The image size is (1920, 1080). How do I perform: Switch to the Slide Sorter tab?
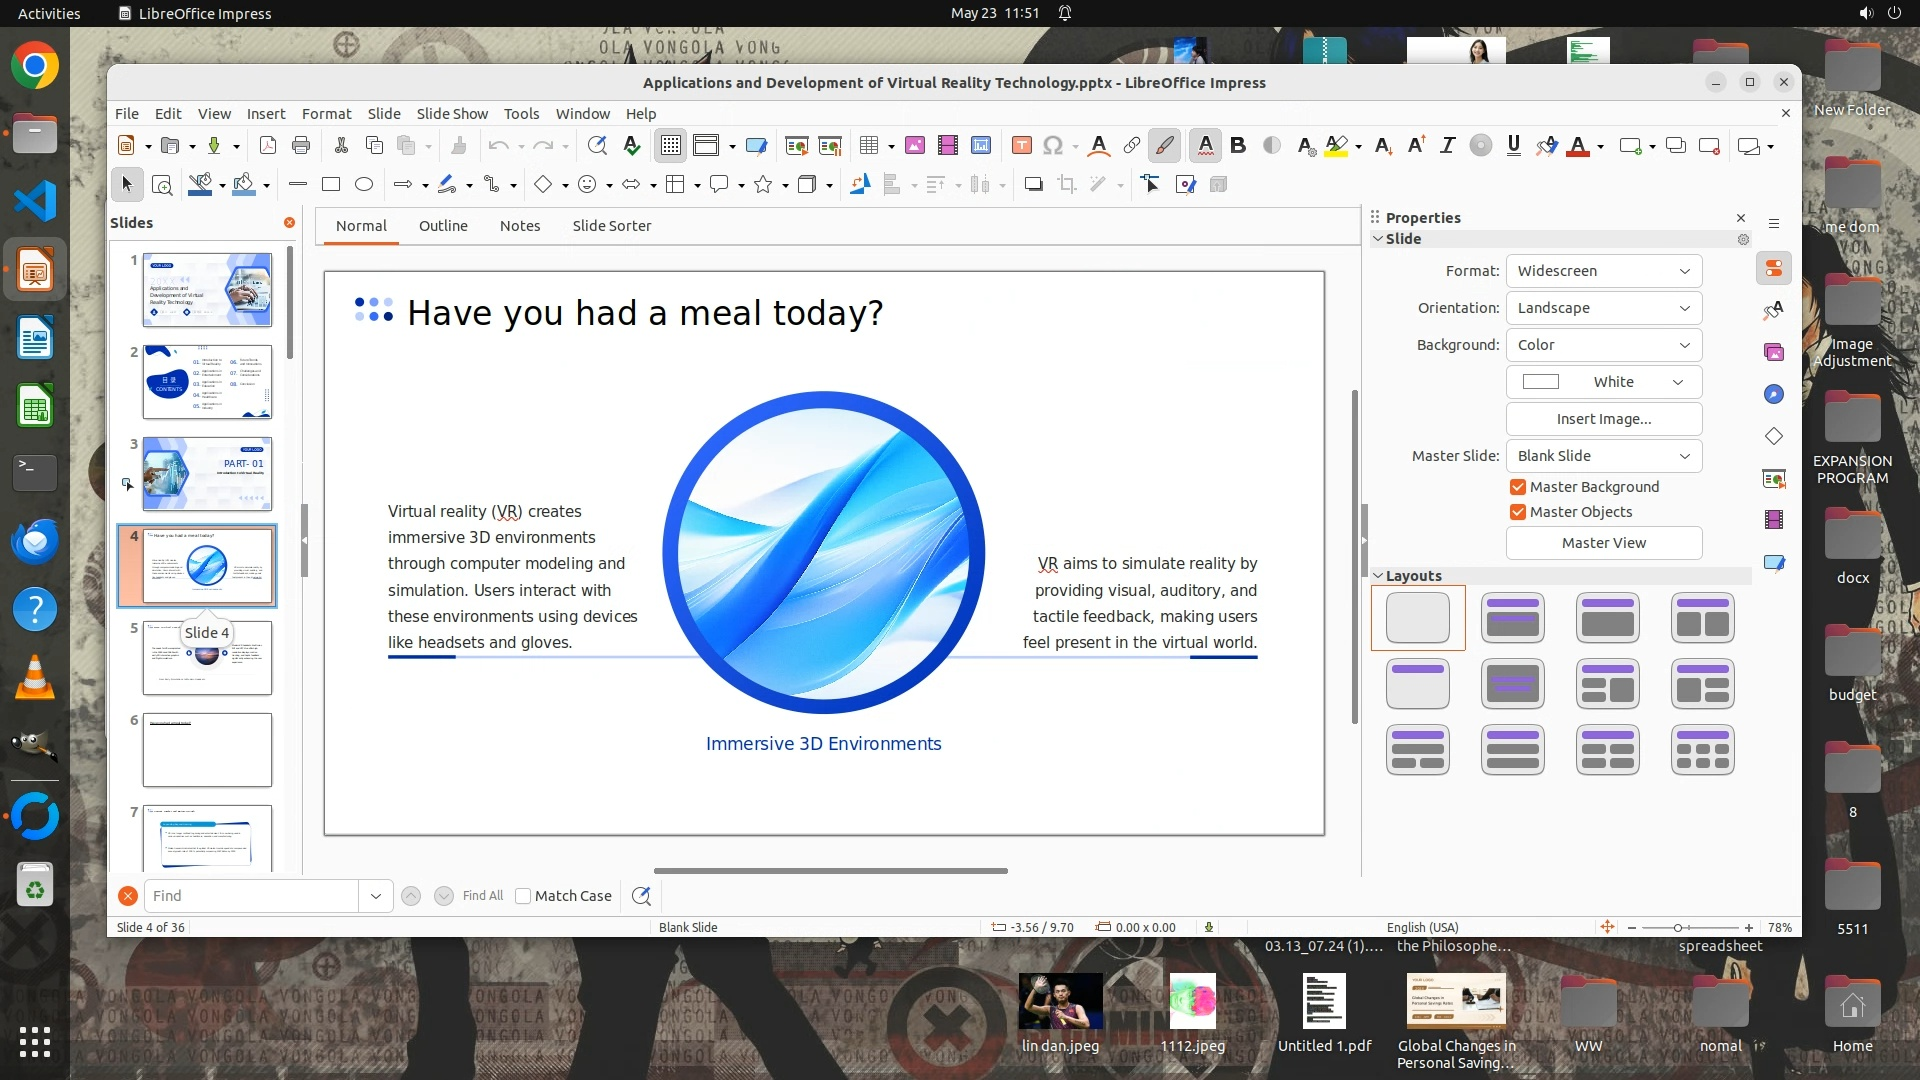click(611, 226)
